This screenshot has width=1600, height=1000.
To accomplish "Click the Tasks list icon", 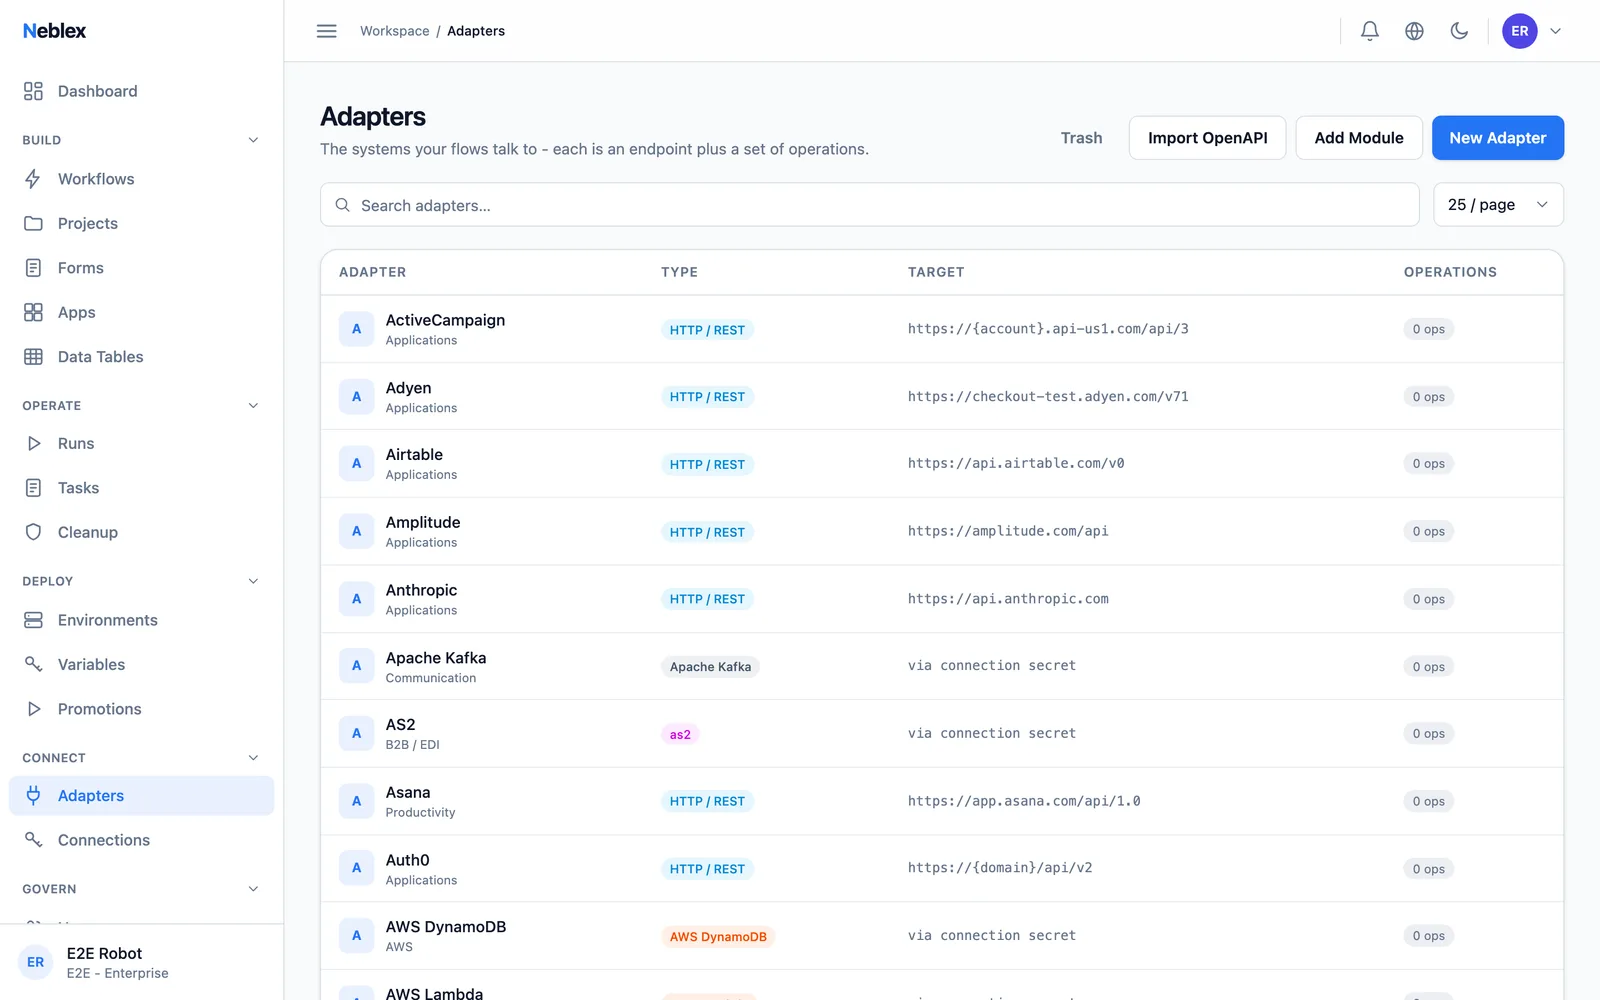I will pyautogui.click(x=33, y=488).
